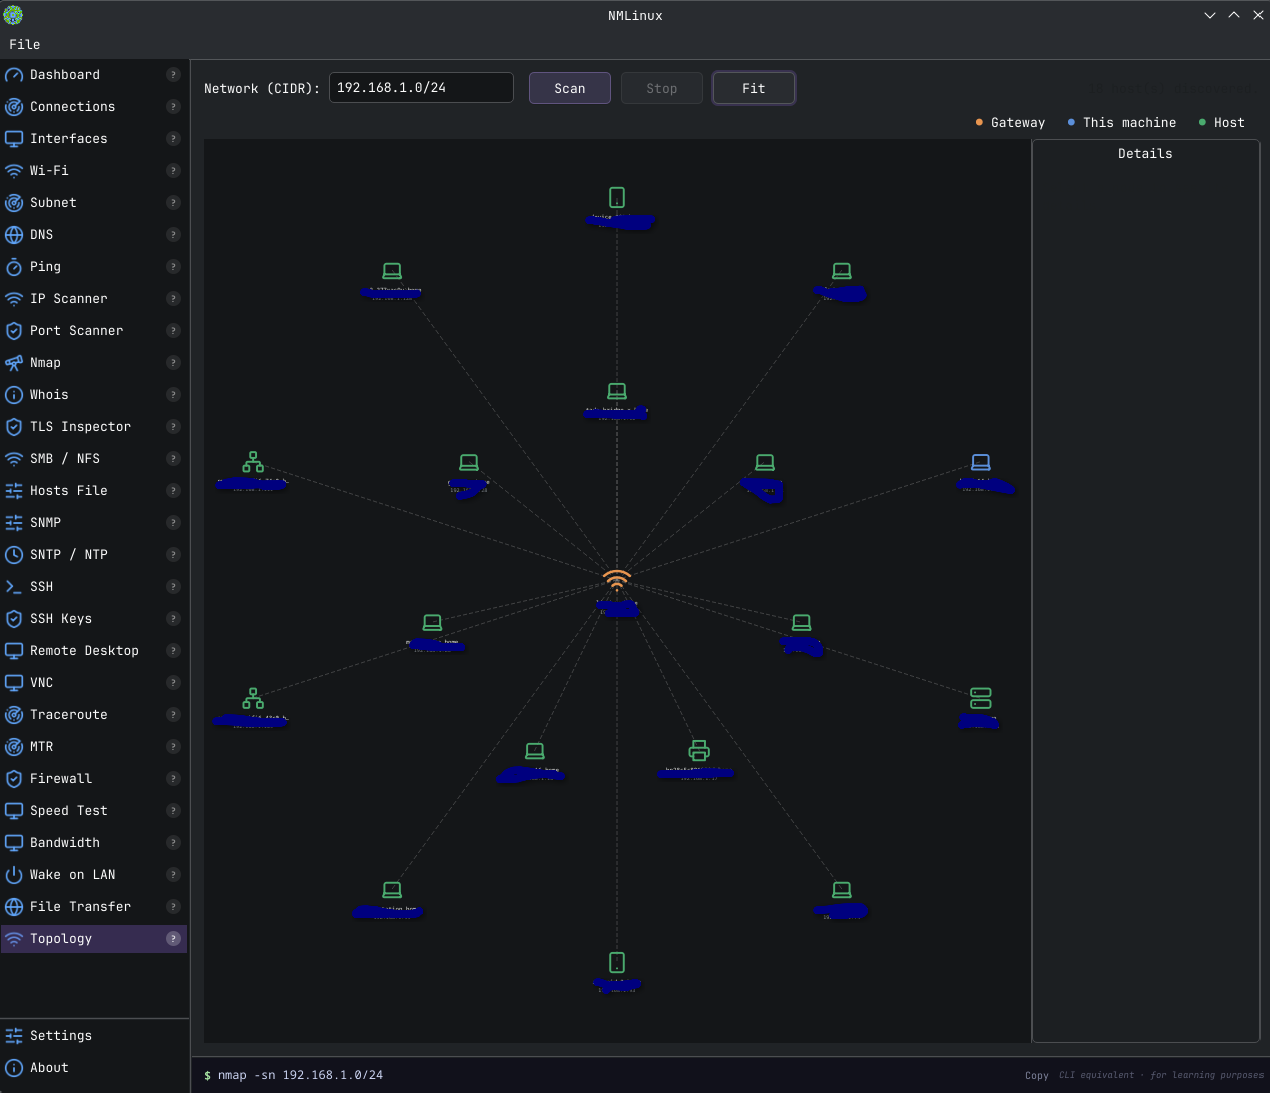Click the Network CIDR input field

coord(421,88)
